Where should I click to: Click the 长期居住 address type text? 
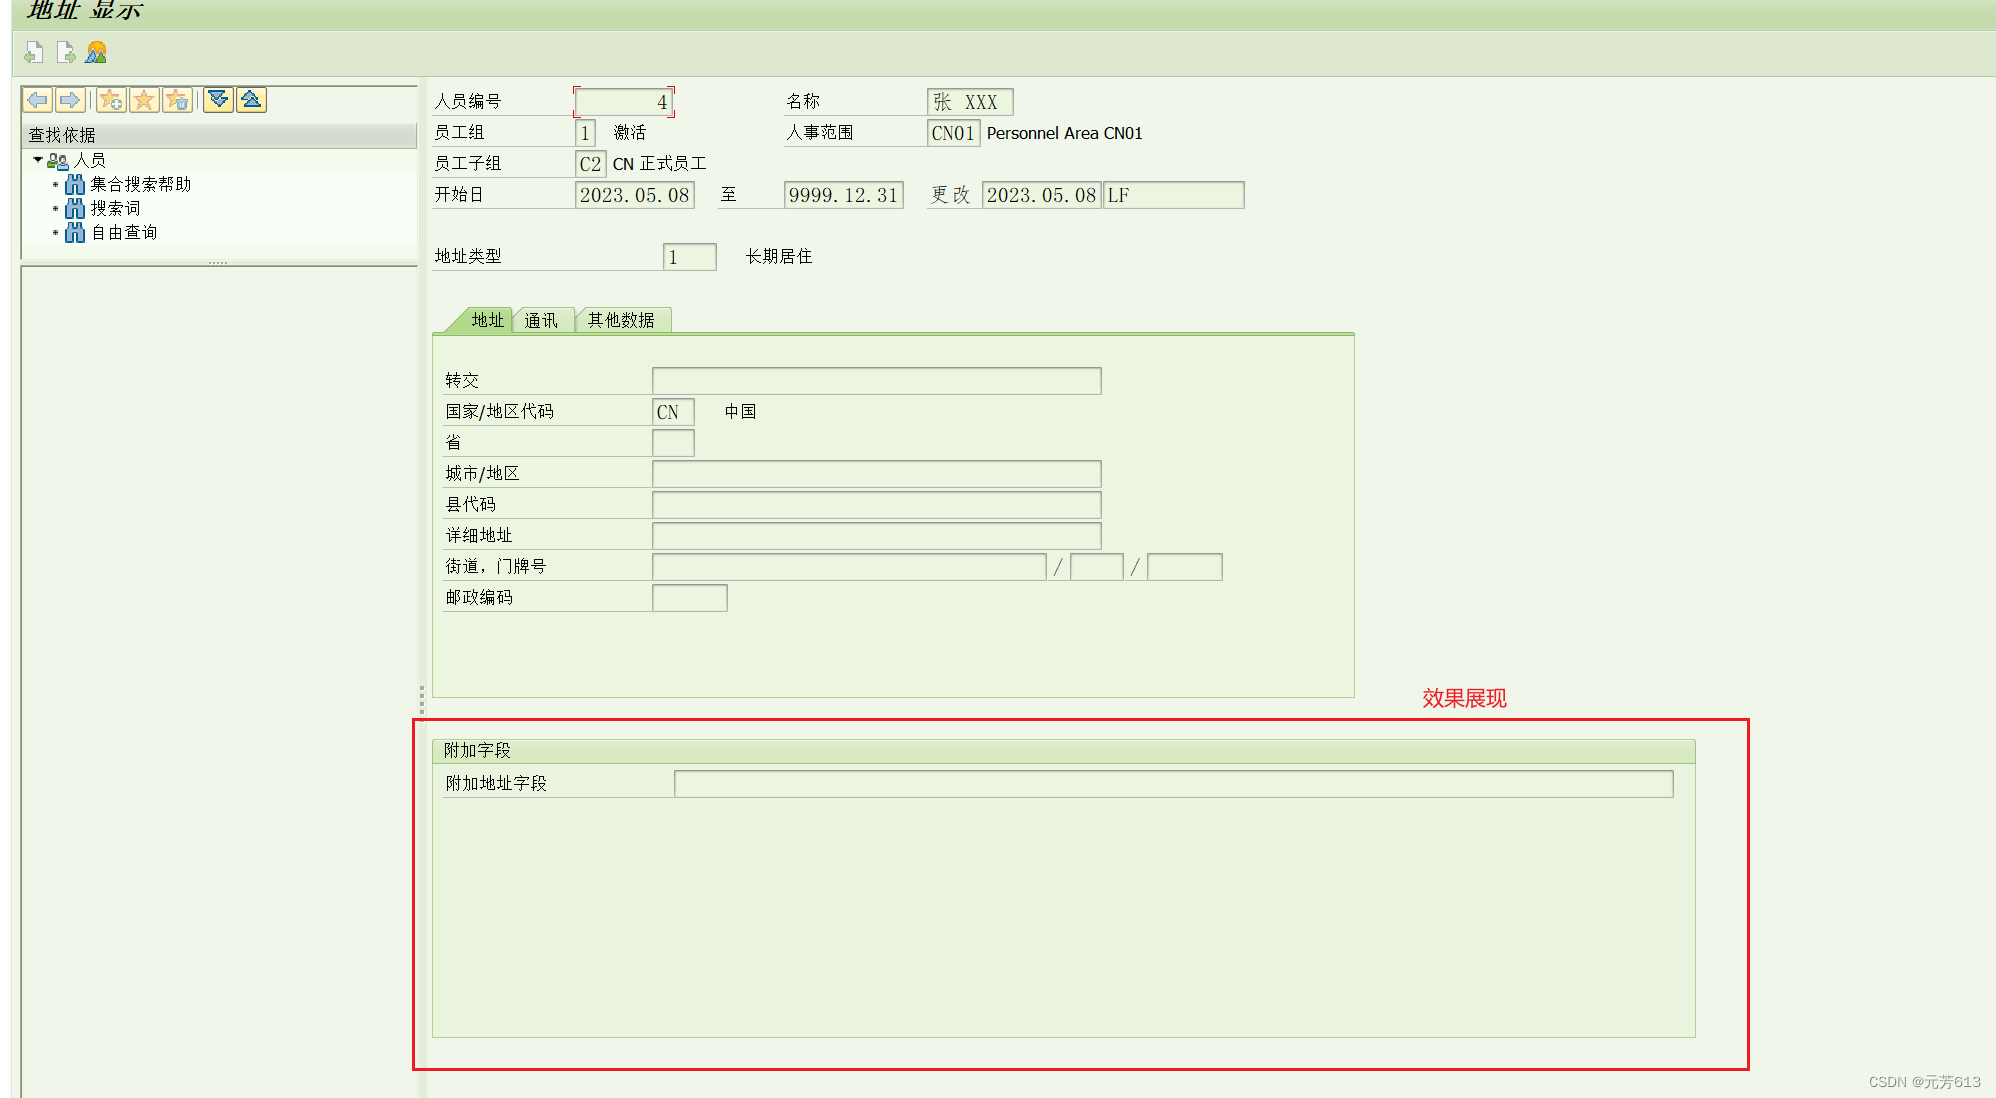(x=779, y=257)
